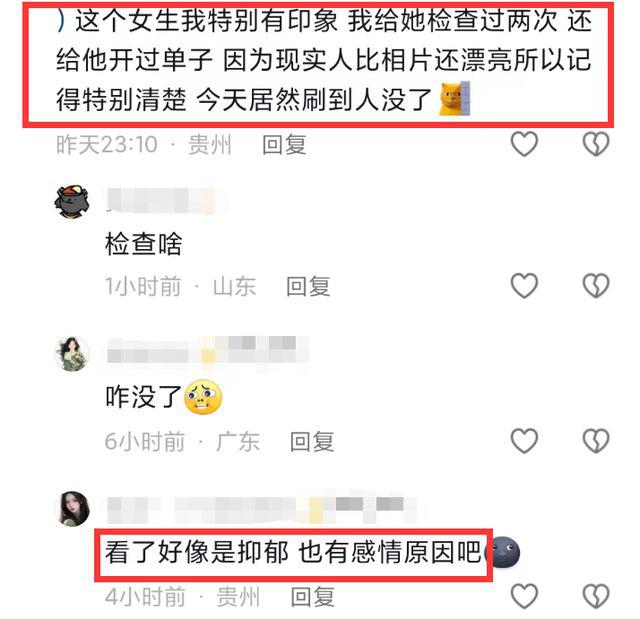Like the 咋没了 comment from 广东

(524, 441)
